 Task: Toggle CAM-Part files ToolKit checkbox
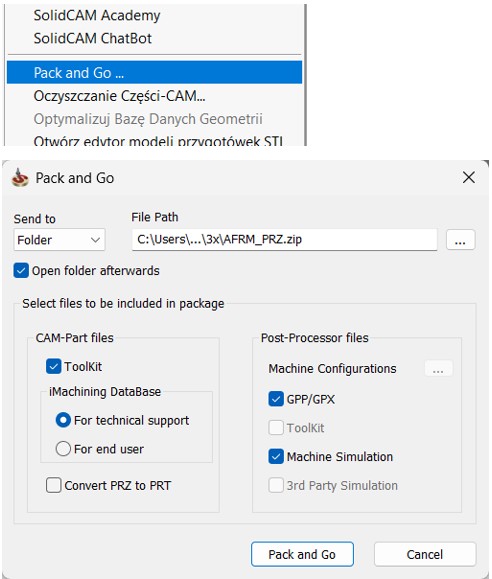54,367
